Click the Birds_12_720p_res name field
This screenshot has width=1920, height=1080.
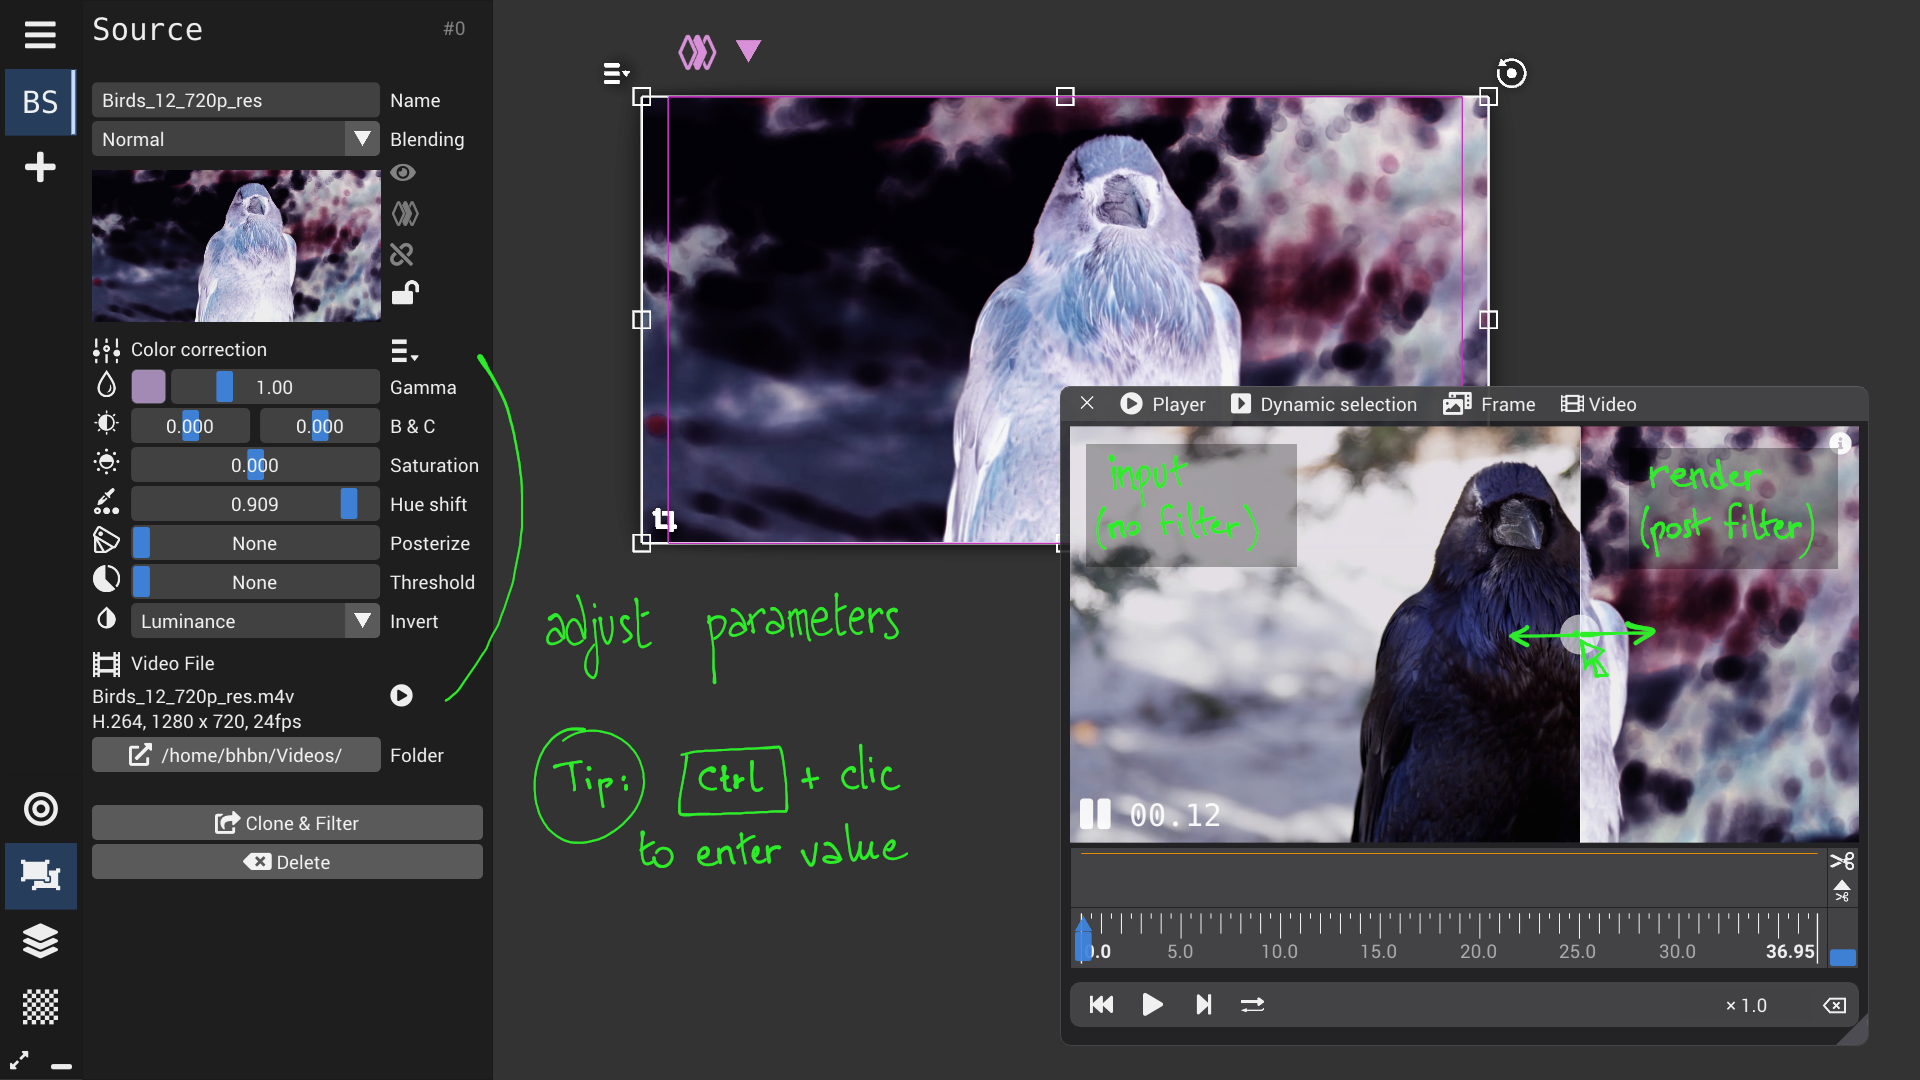[235, 100]
